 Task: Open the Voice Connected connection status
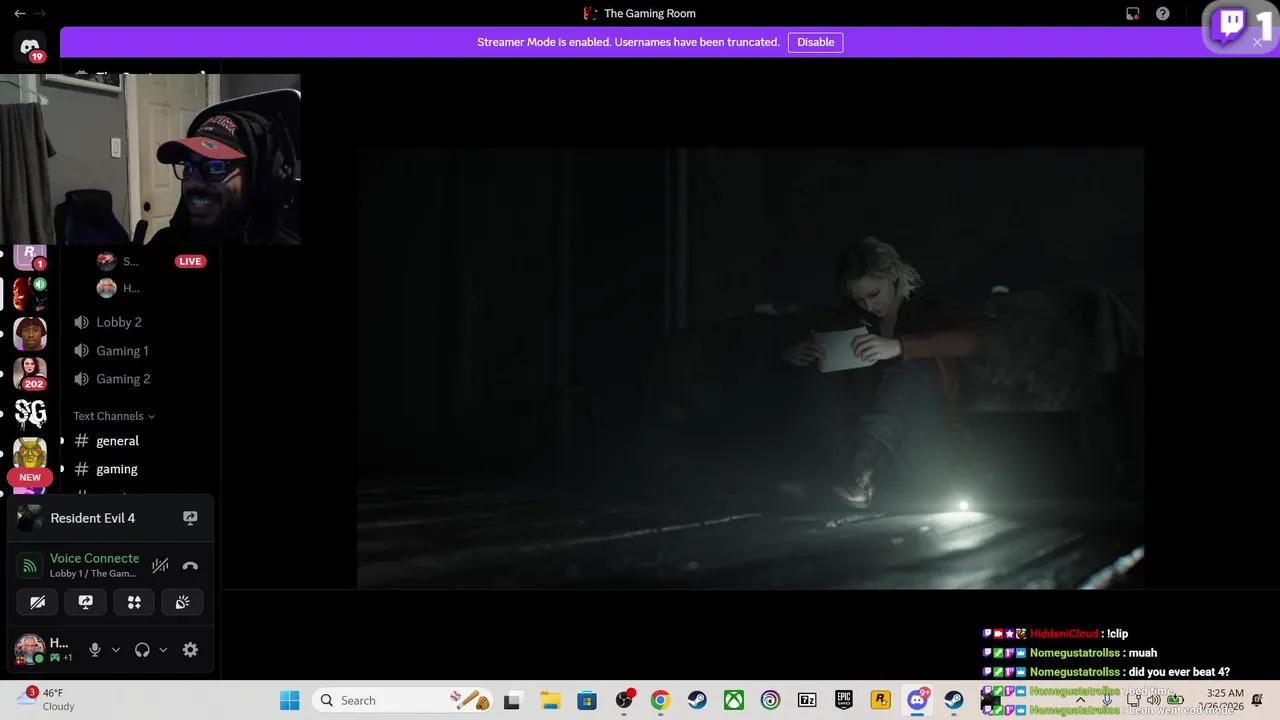coord(94,558)
